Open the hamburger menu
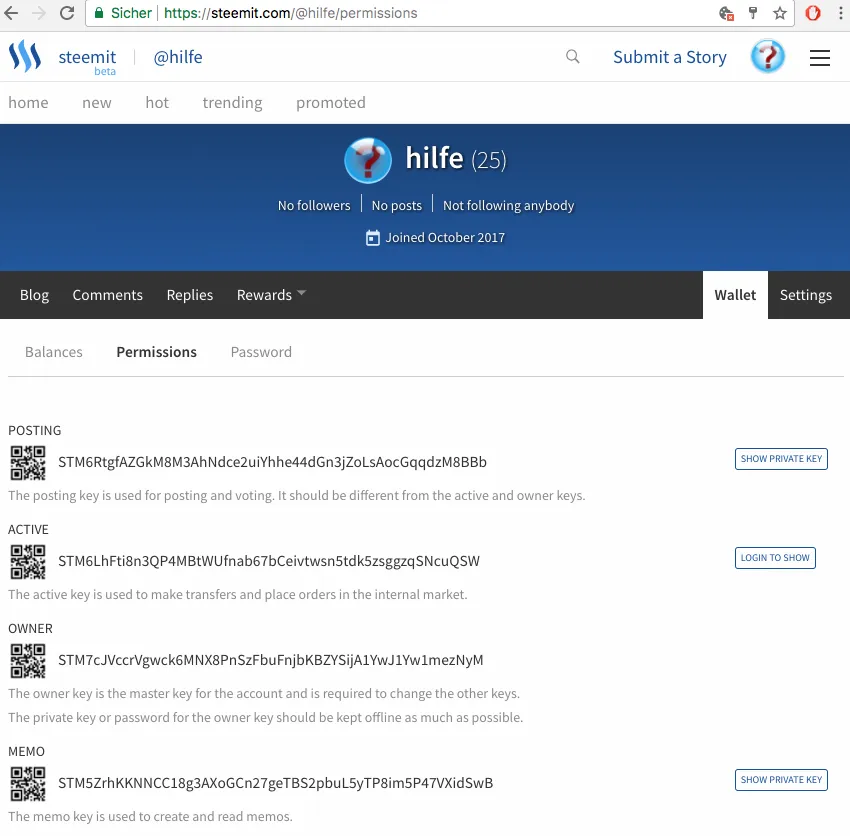Screen dimensions: 850x836 click(x=820, y=57)
